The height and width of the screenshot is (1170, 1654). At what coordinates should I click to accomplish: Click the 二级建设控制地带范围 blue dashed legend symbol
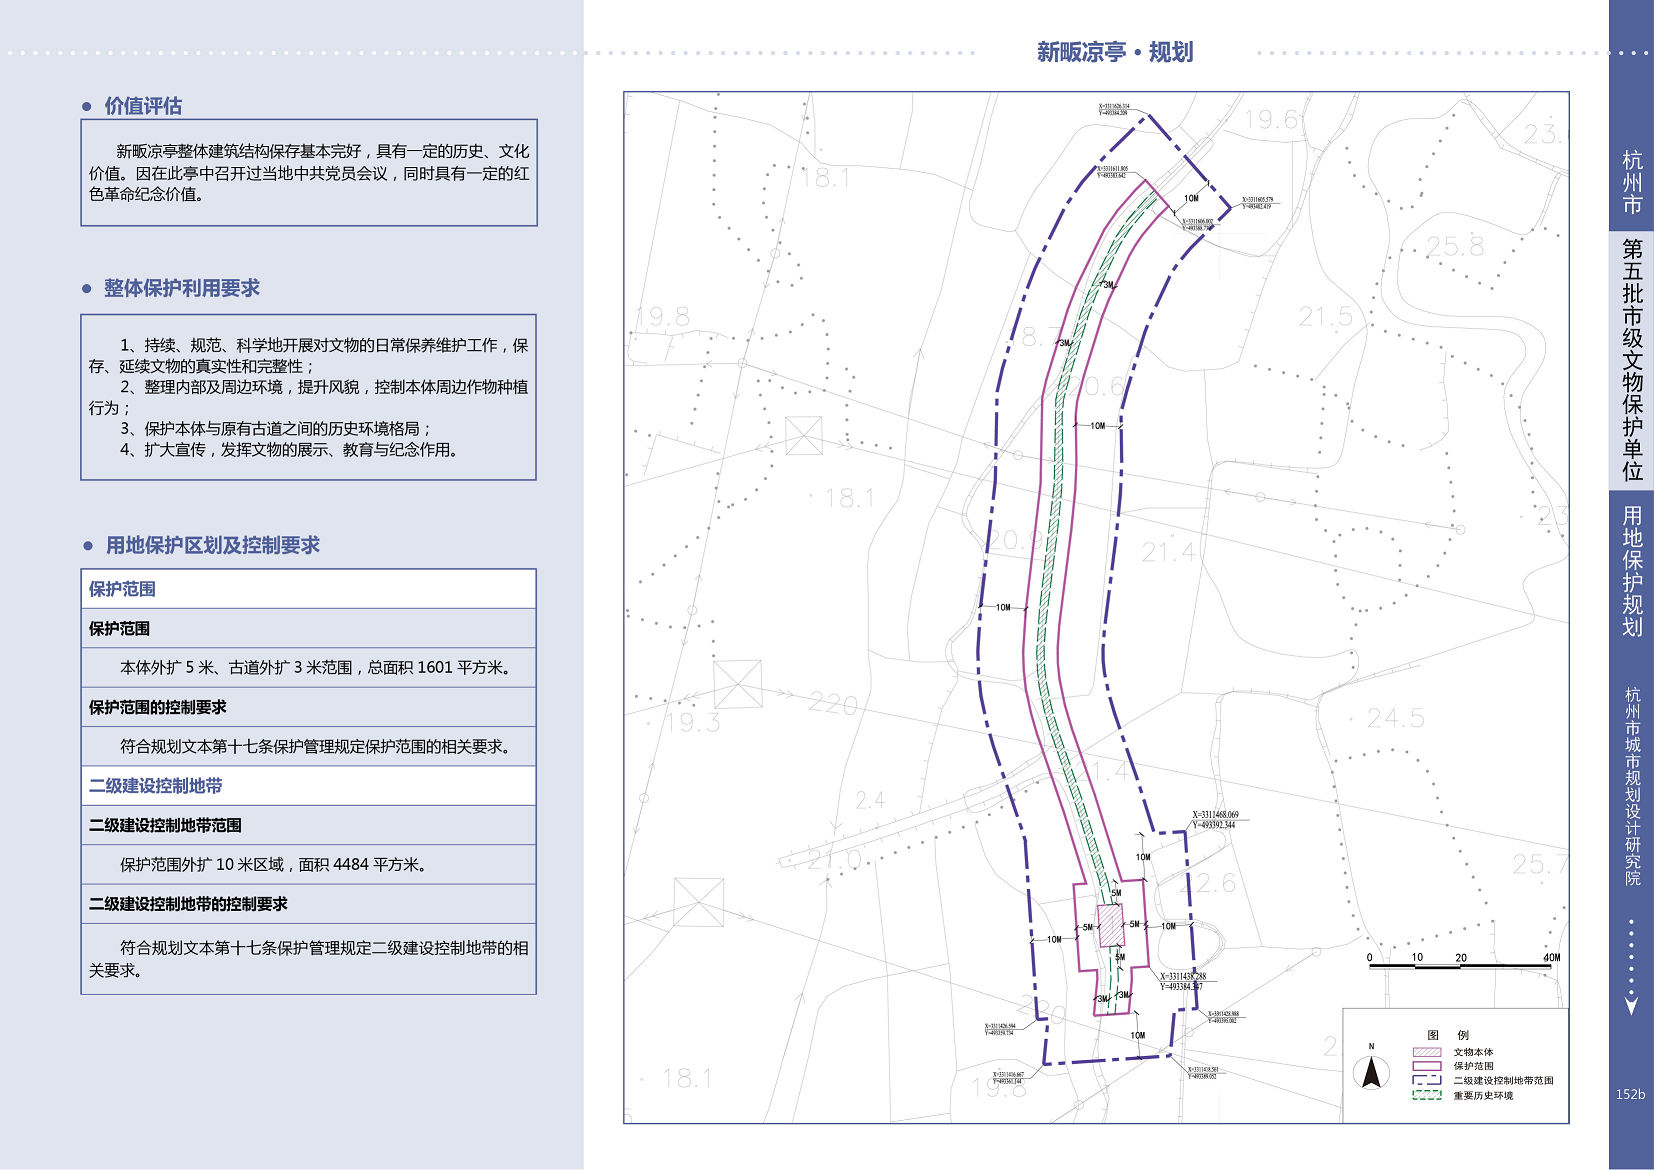click(x=1426, y=1080)
